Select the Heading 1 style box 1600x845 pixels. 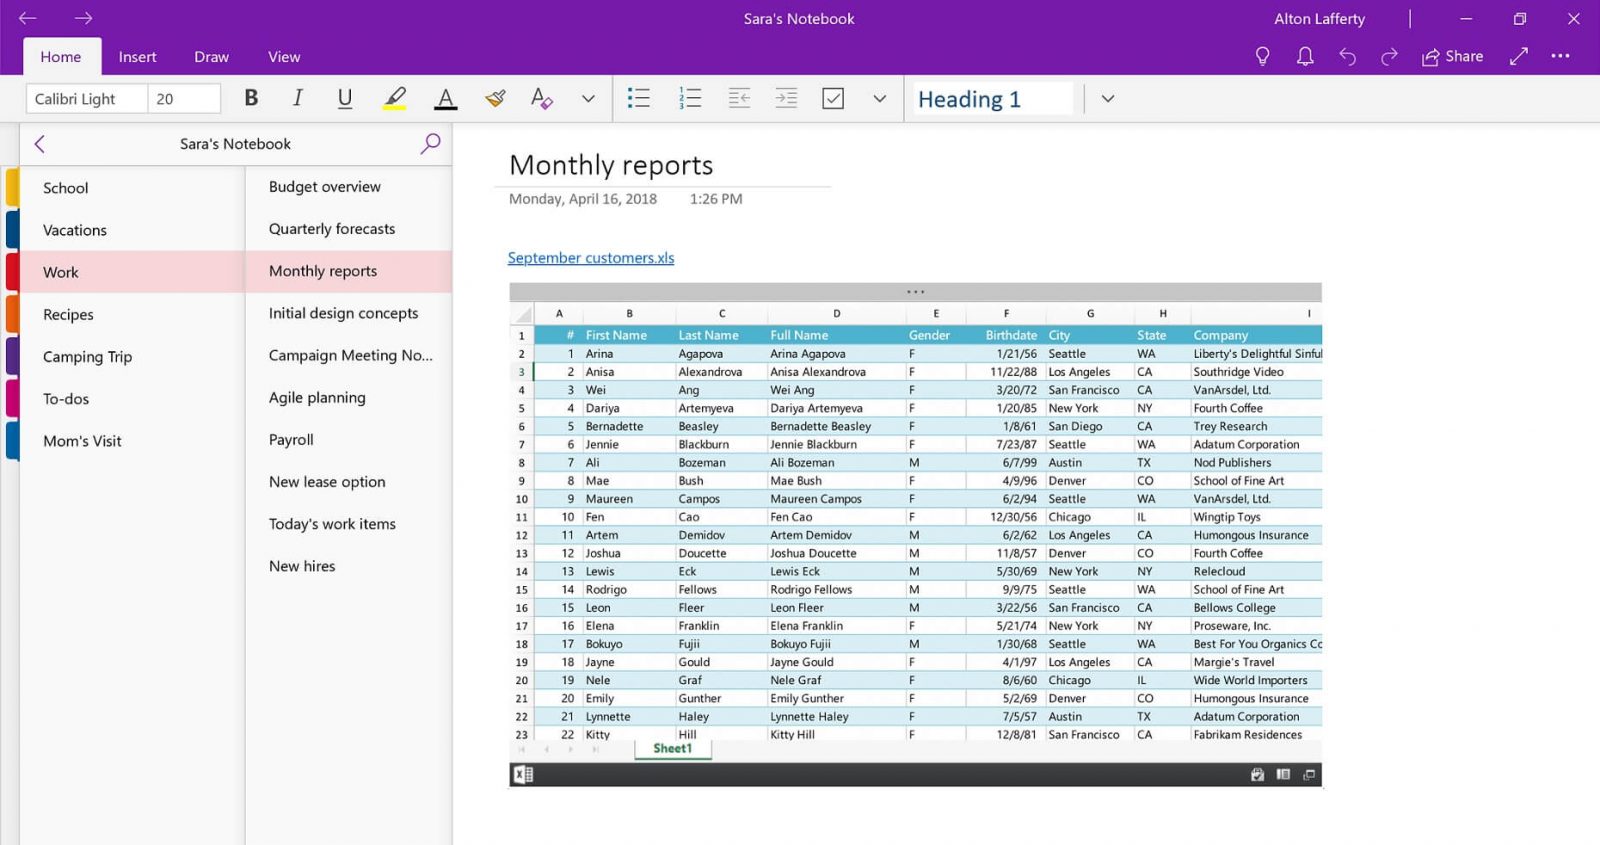point(992,99)
